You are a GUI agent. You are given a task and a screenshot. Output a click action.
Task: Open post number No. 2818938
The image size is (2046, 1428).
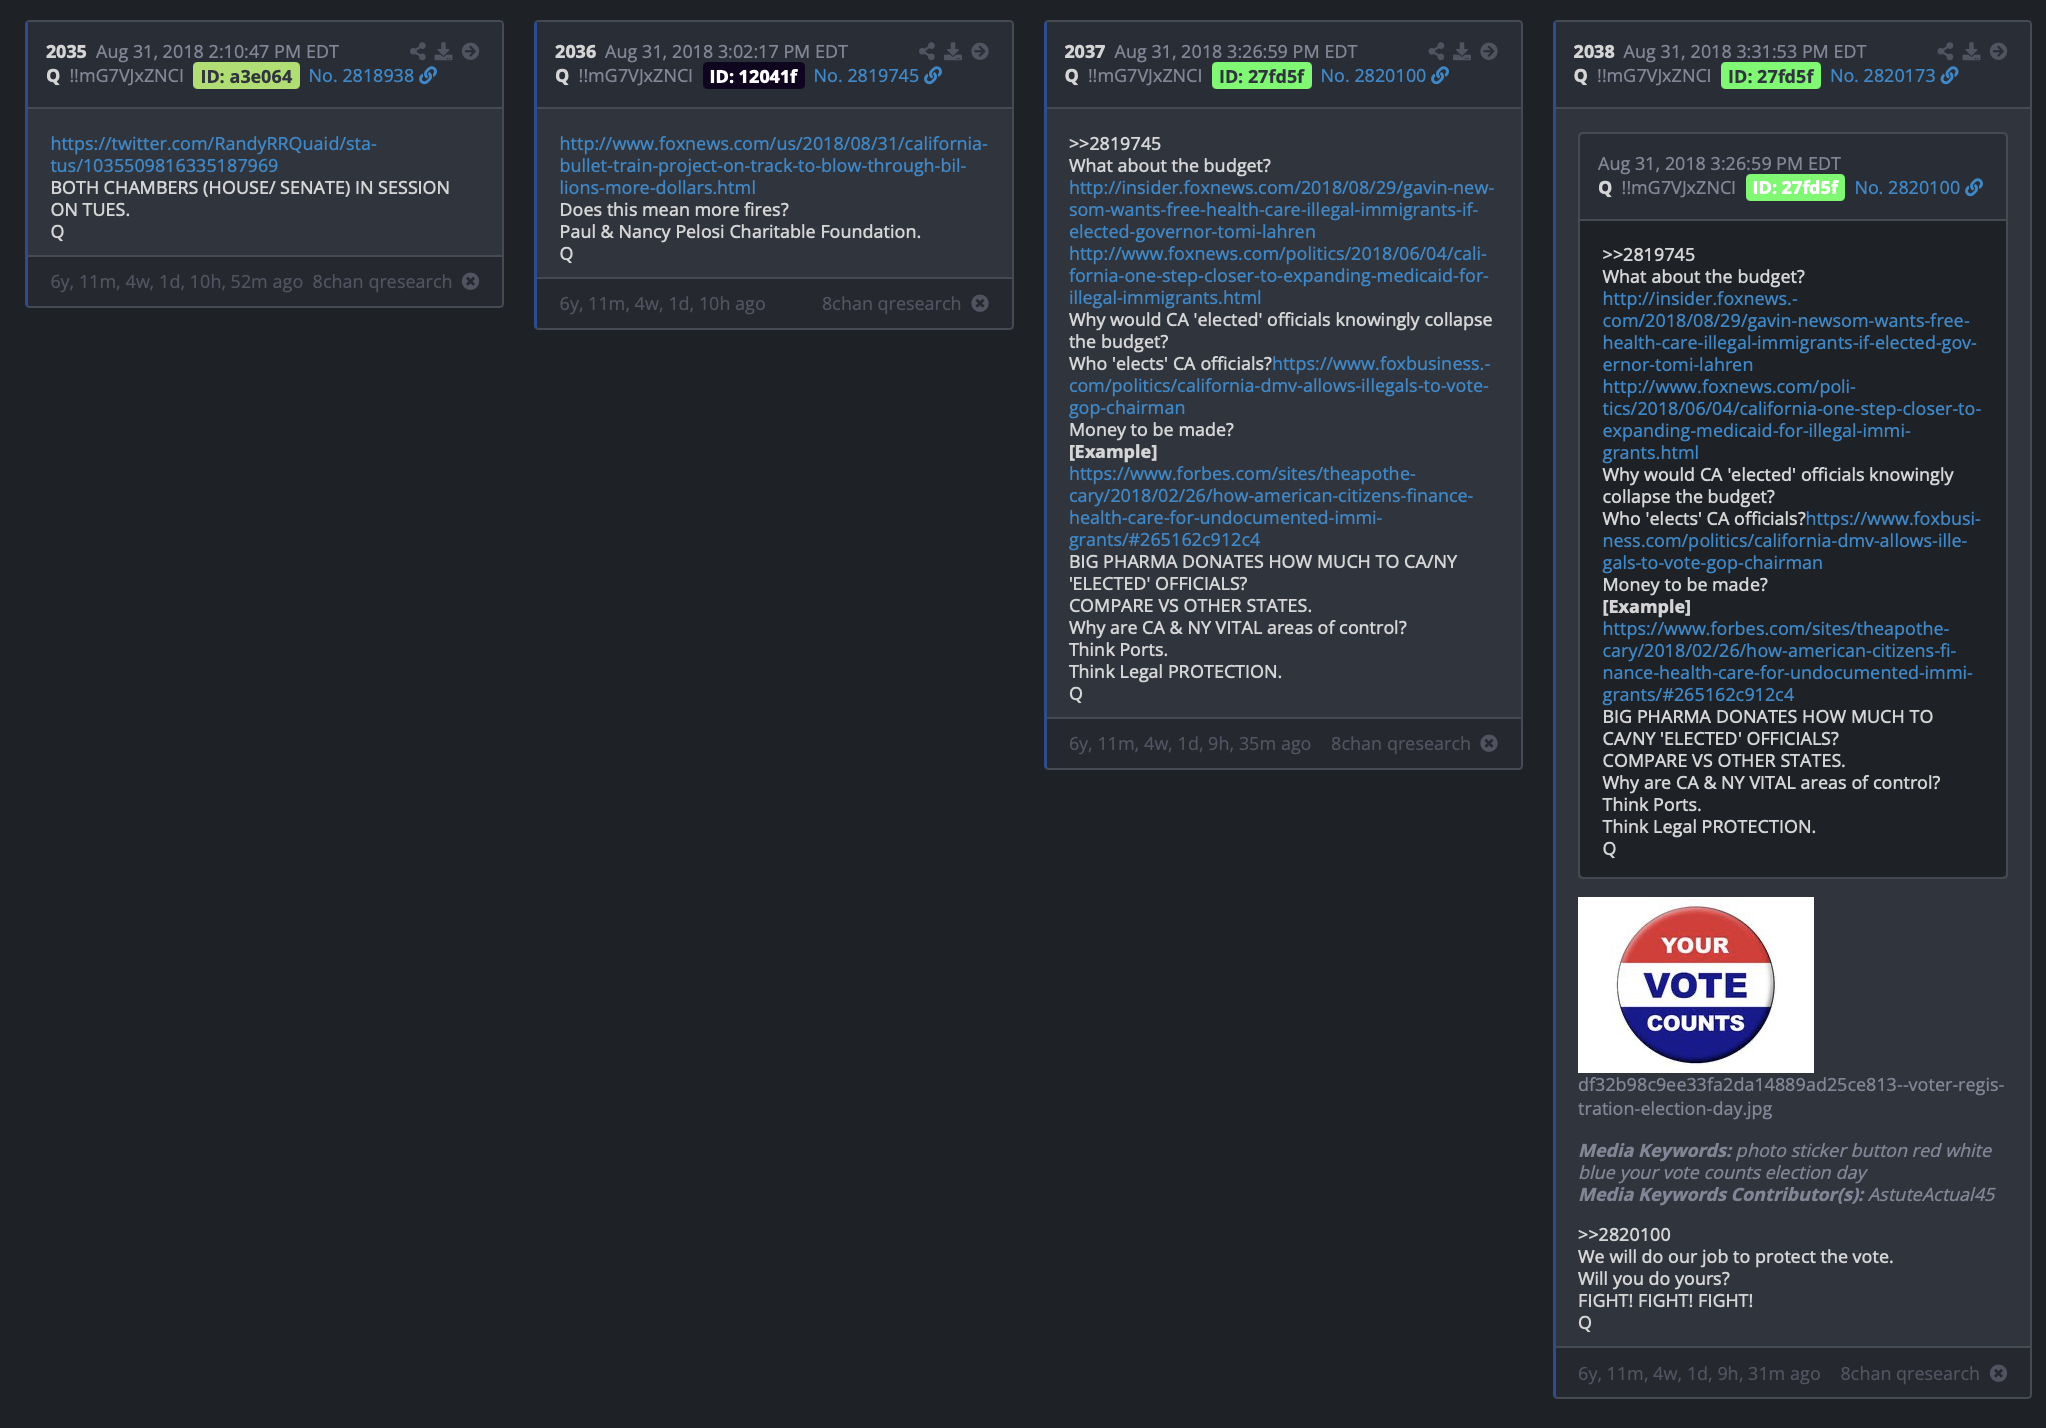click(361, 75)
